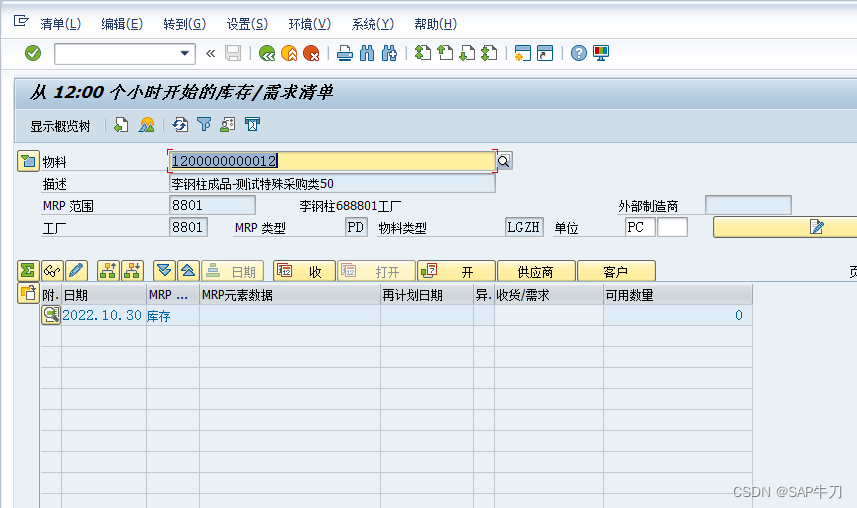This screenshot has height=508, width=857.
Task: Open the 转到(G) menu
Action: (x=185, y=24)
